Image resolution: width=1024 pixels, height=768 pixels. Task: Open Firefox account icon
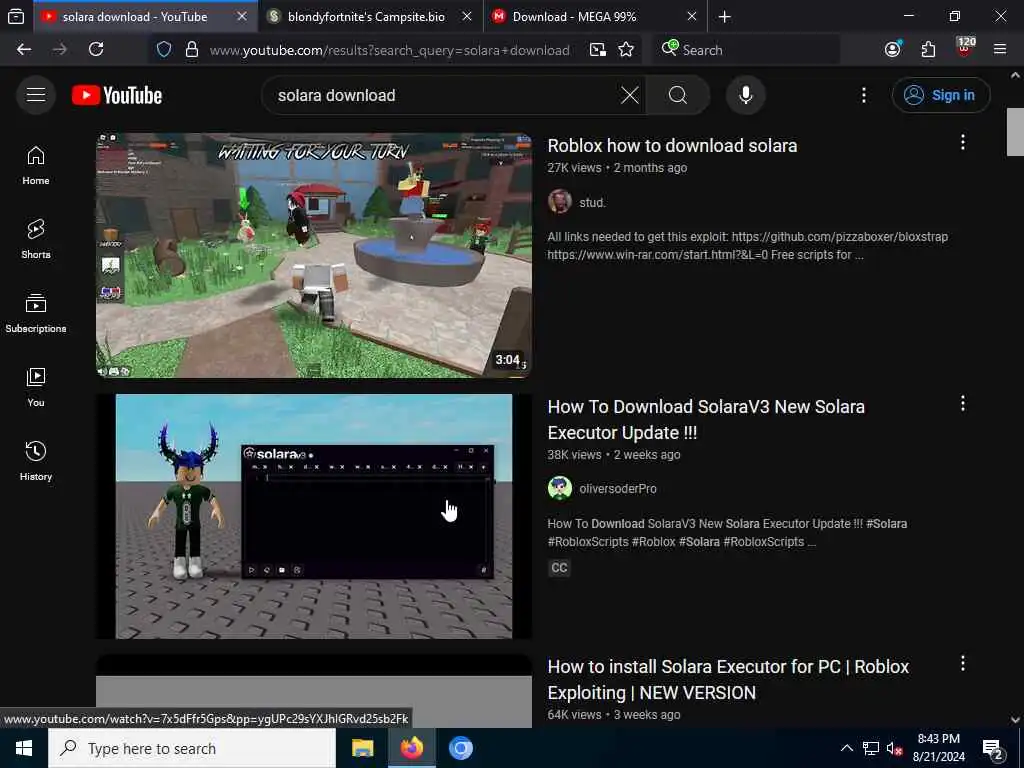pos(893,50)
